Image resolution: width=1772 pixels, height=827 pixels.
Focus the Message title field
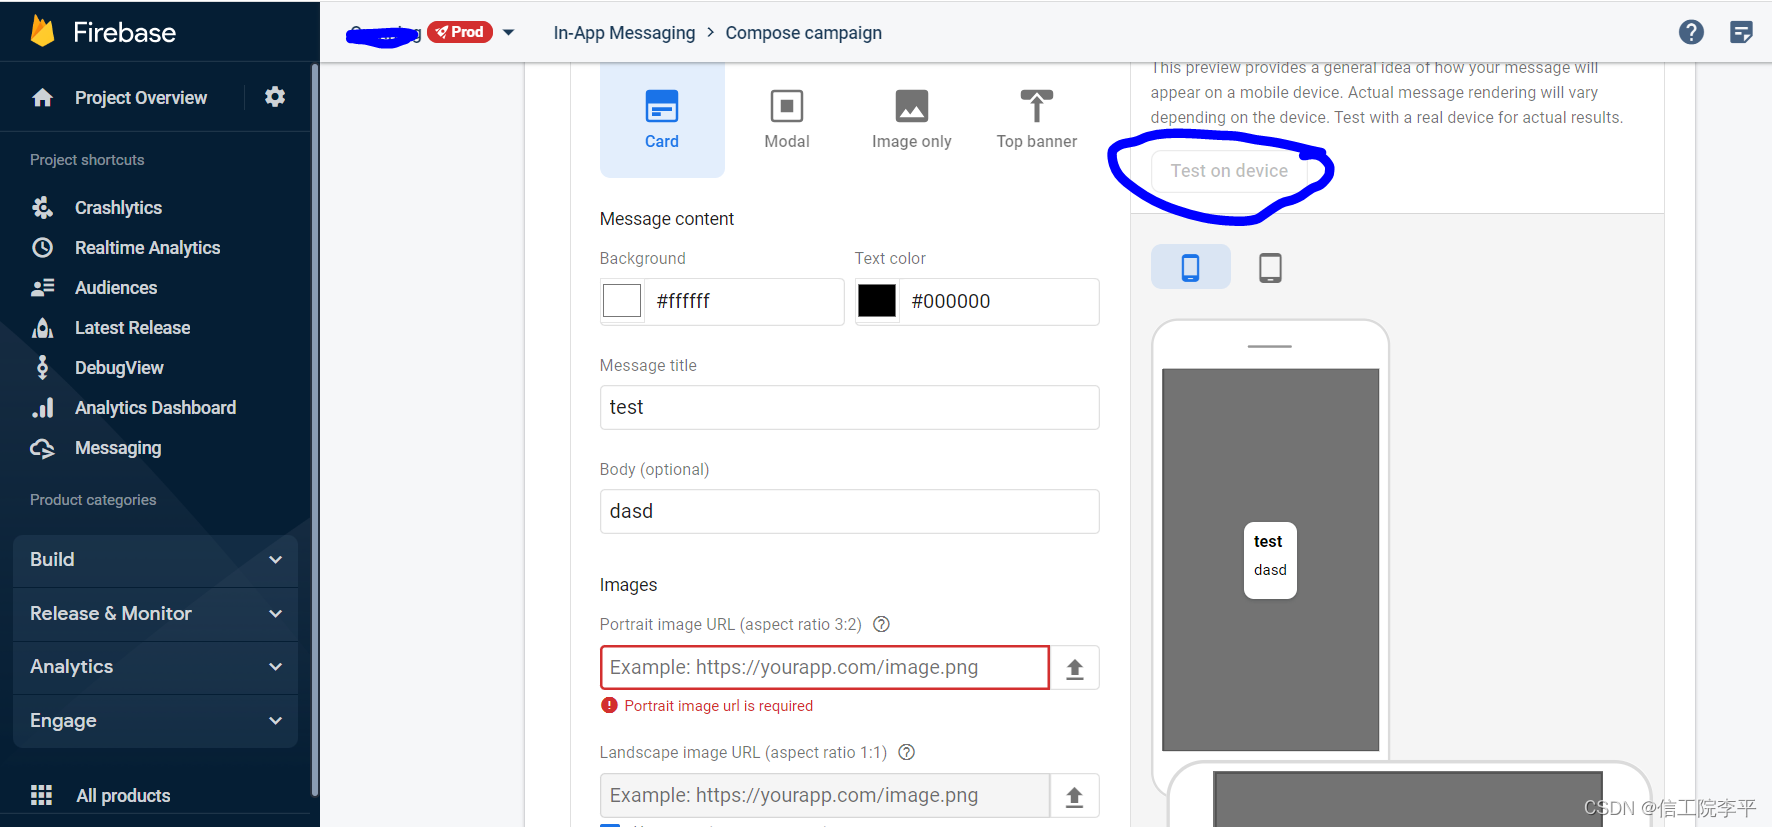(x=849, y=408)
